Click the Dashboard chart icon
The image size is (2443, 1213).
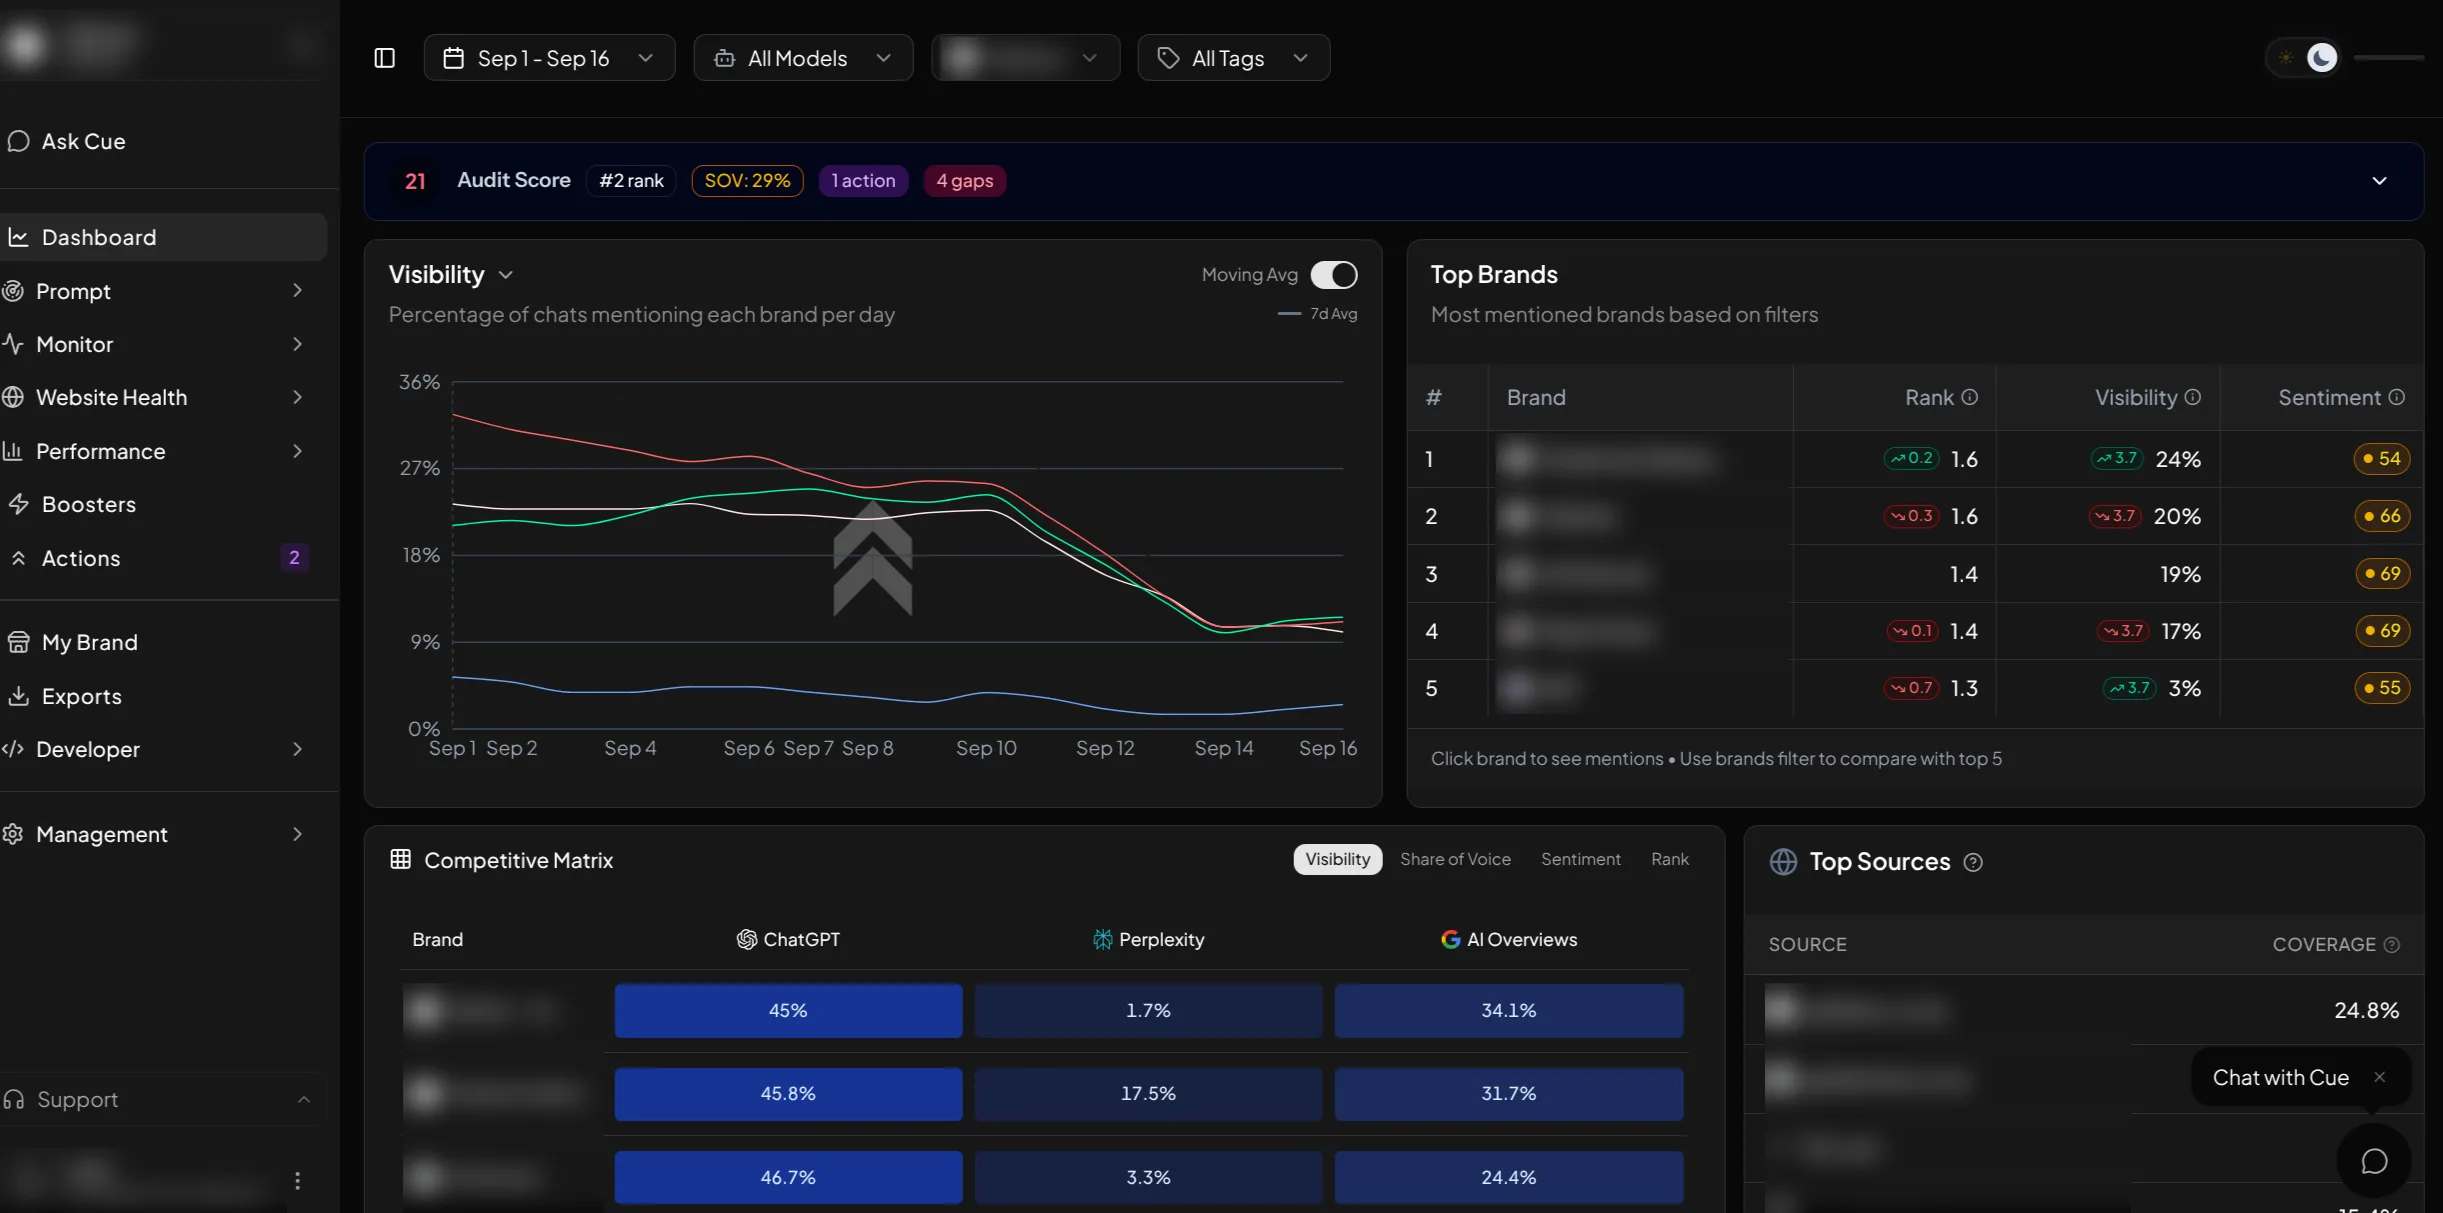tap(18, 237)
